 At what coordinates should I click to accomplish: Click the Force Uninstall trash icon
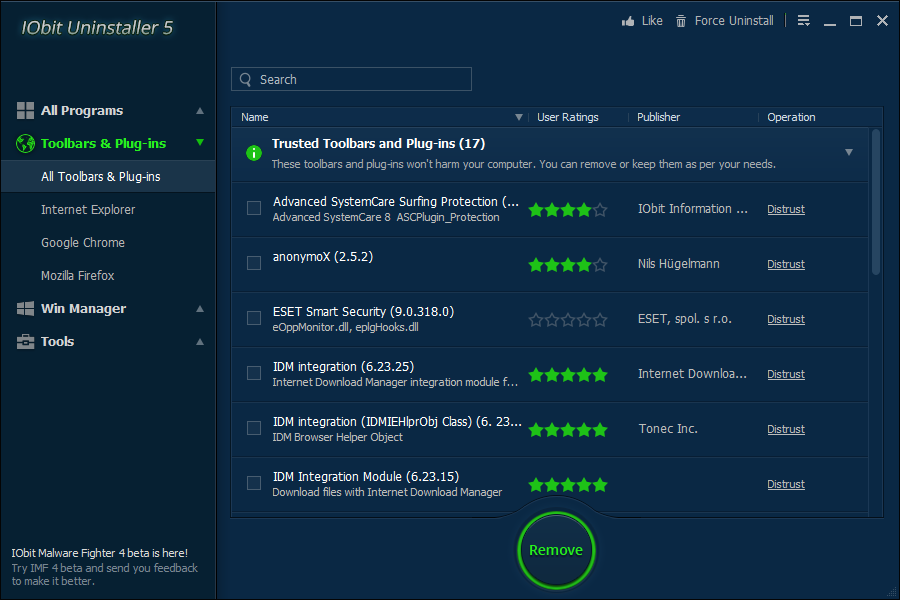[x=681, y=21]
